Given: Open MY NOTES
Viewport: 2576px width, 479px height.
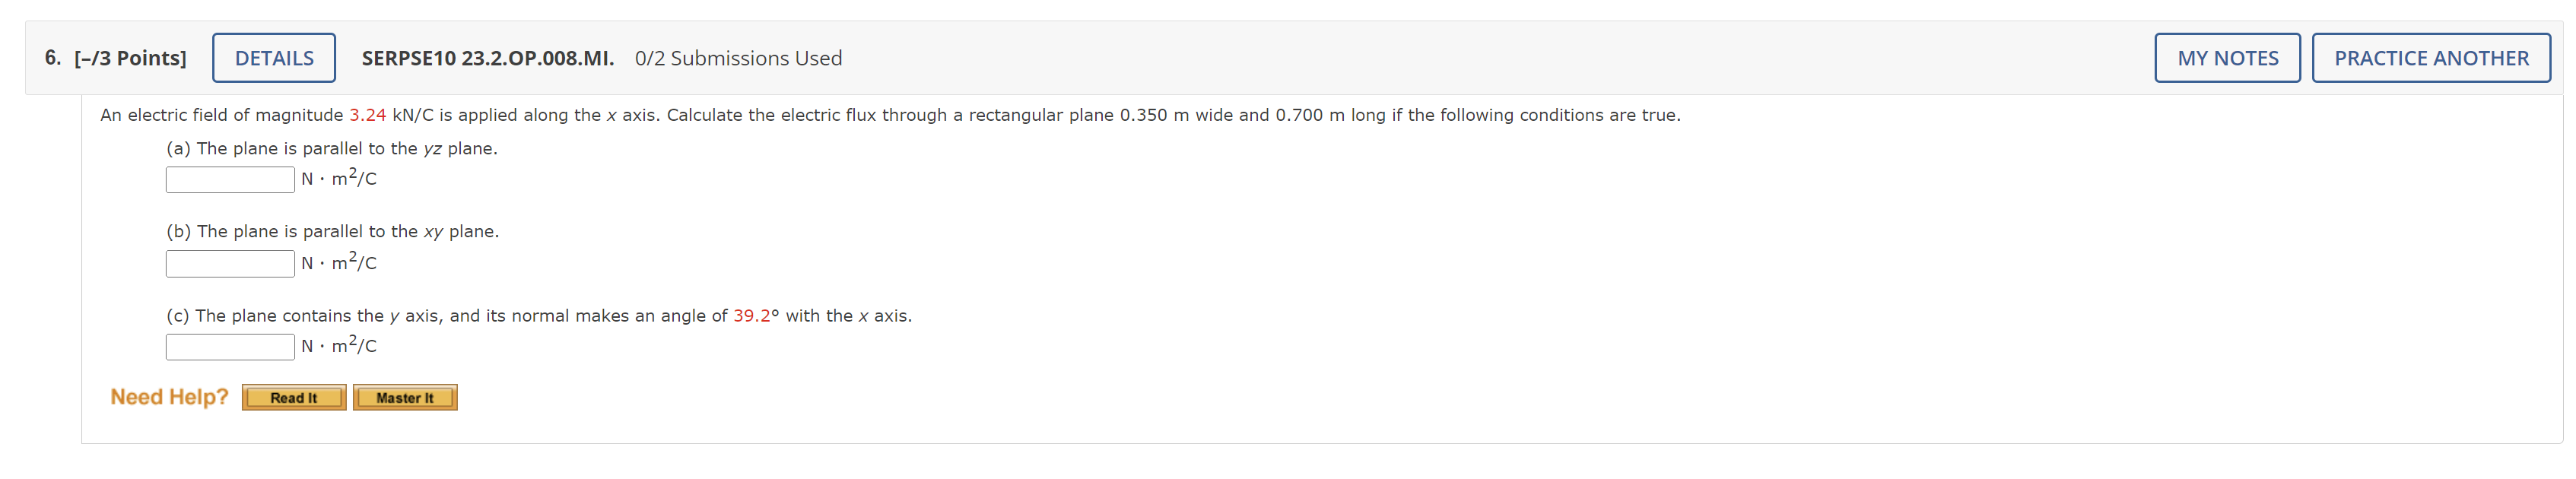Looking at the screenshot, I should click(2227, 57).
